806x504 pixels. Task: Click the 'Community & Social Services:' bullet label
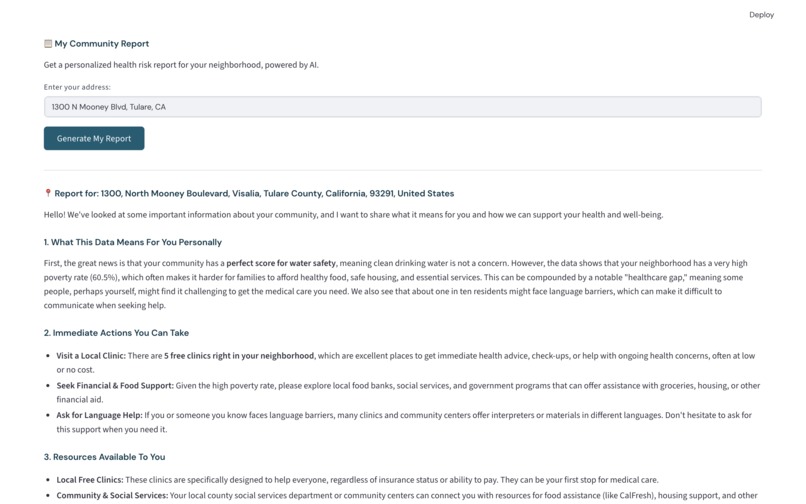[112, 495]
